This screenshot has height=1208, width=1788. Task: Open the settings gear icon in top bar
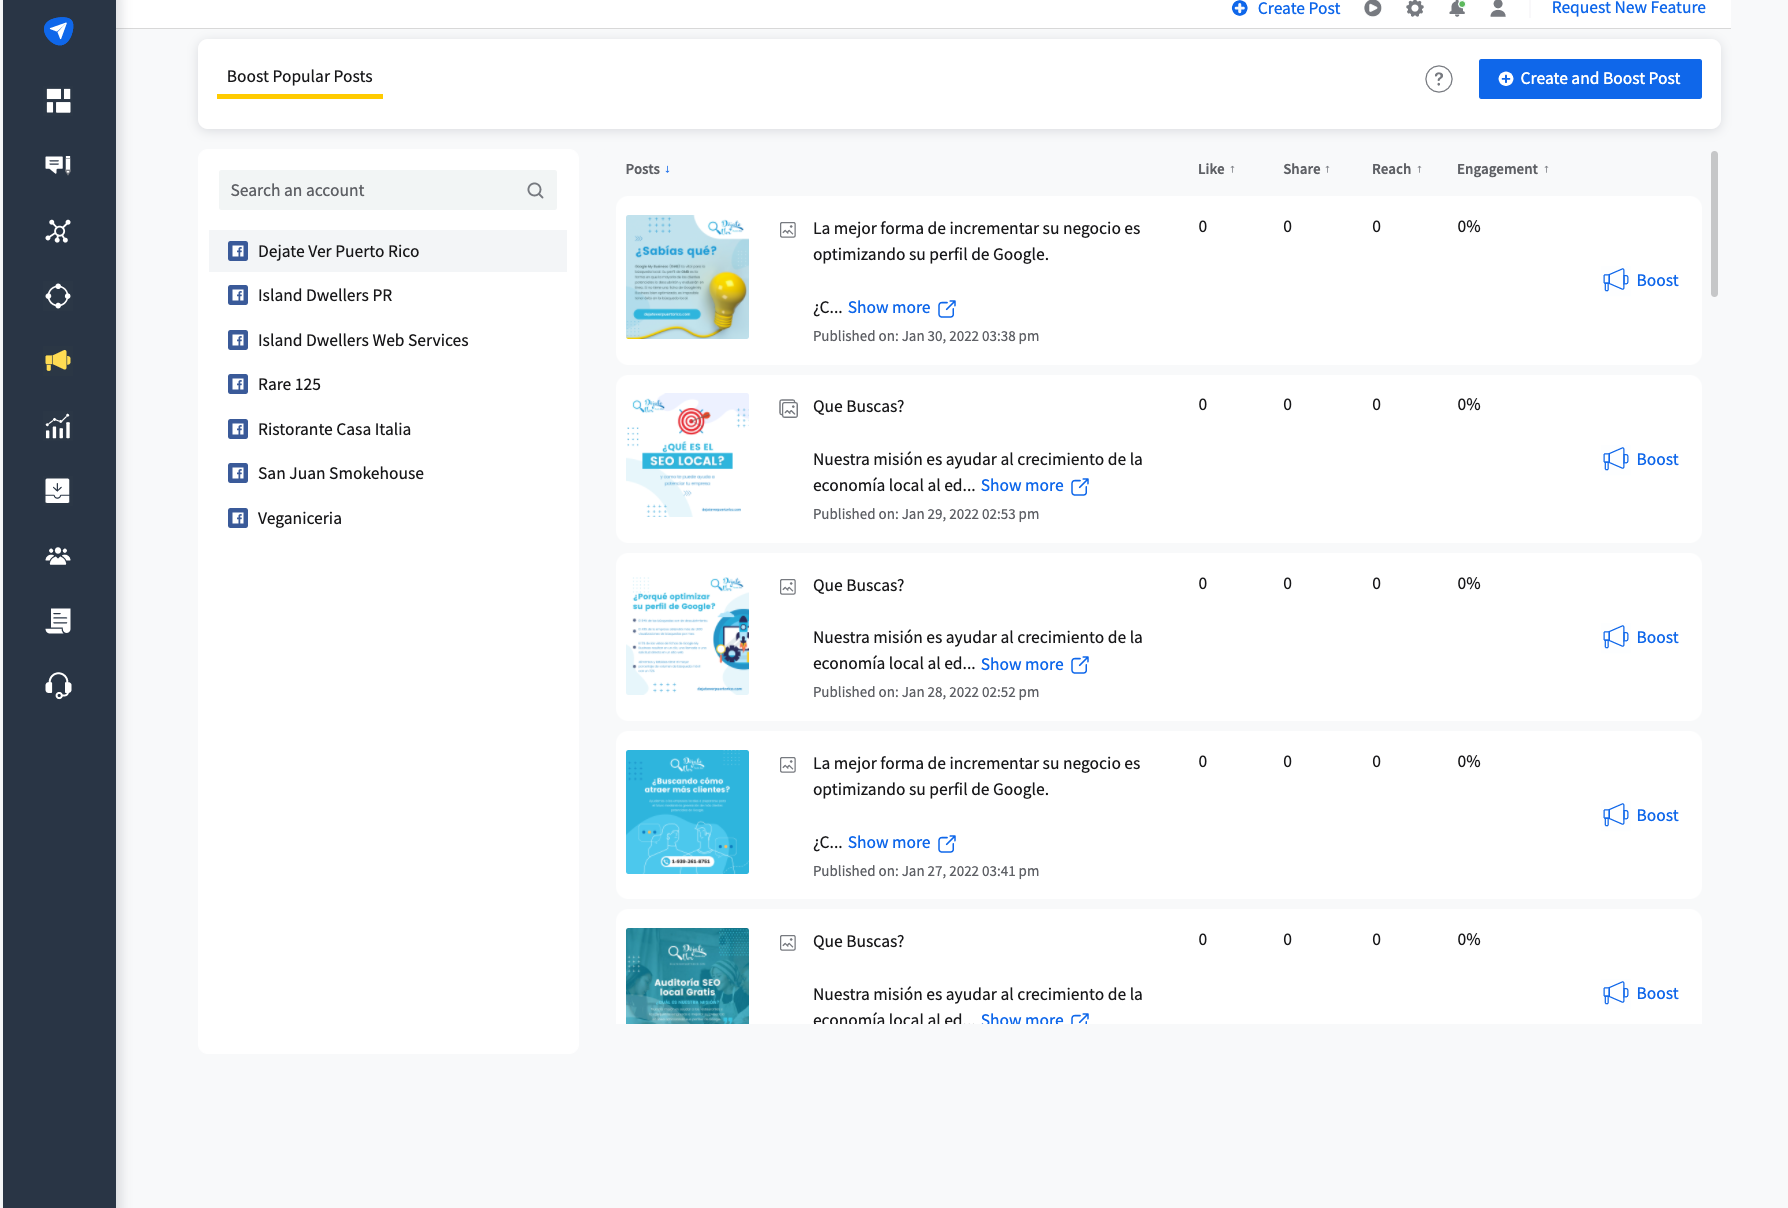click(x=1414, y=9)
